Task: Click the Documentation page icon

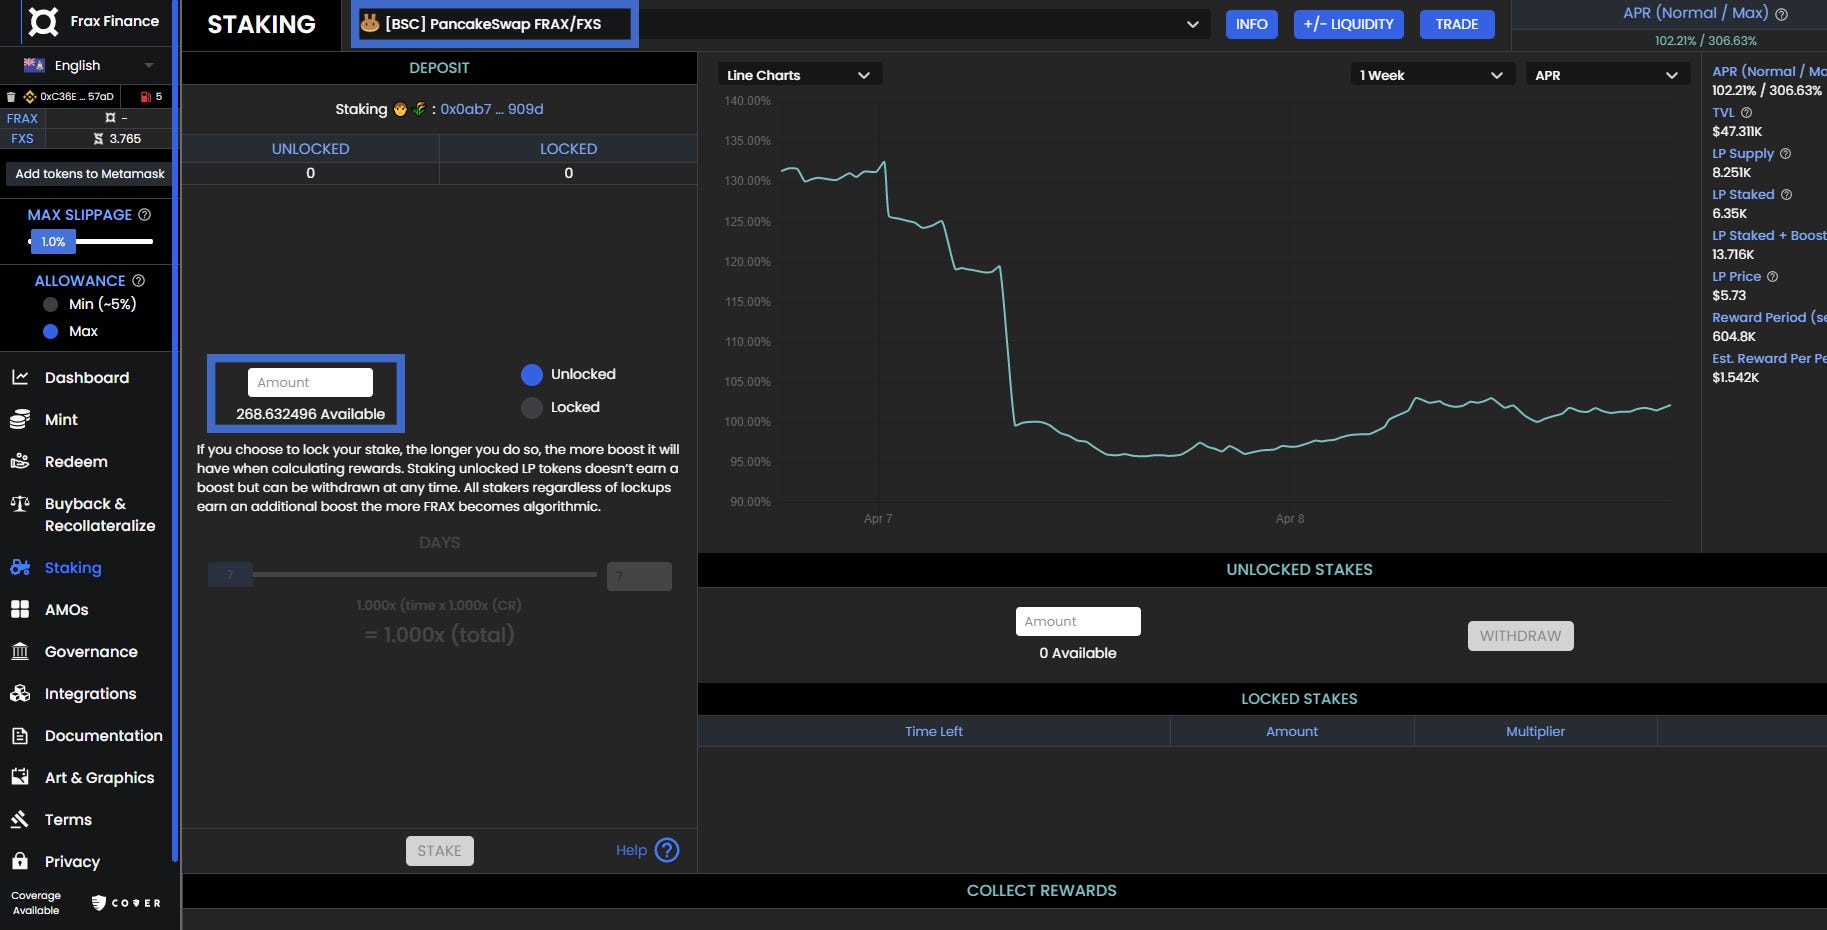Action: pos(20,735)
